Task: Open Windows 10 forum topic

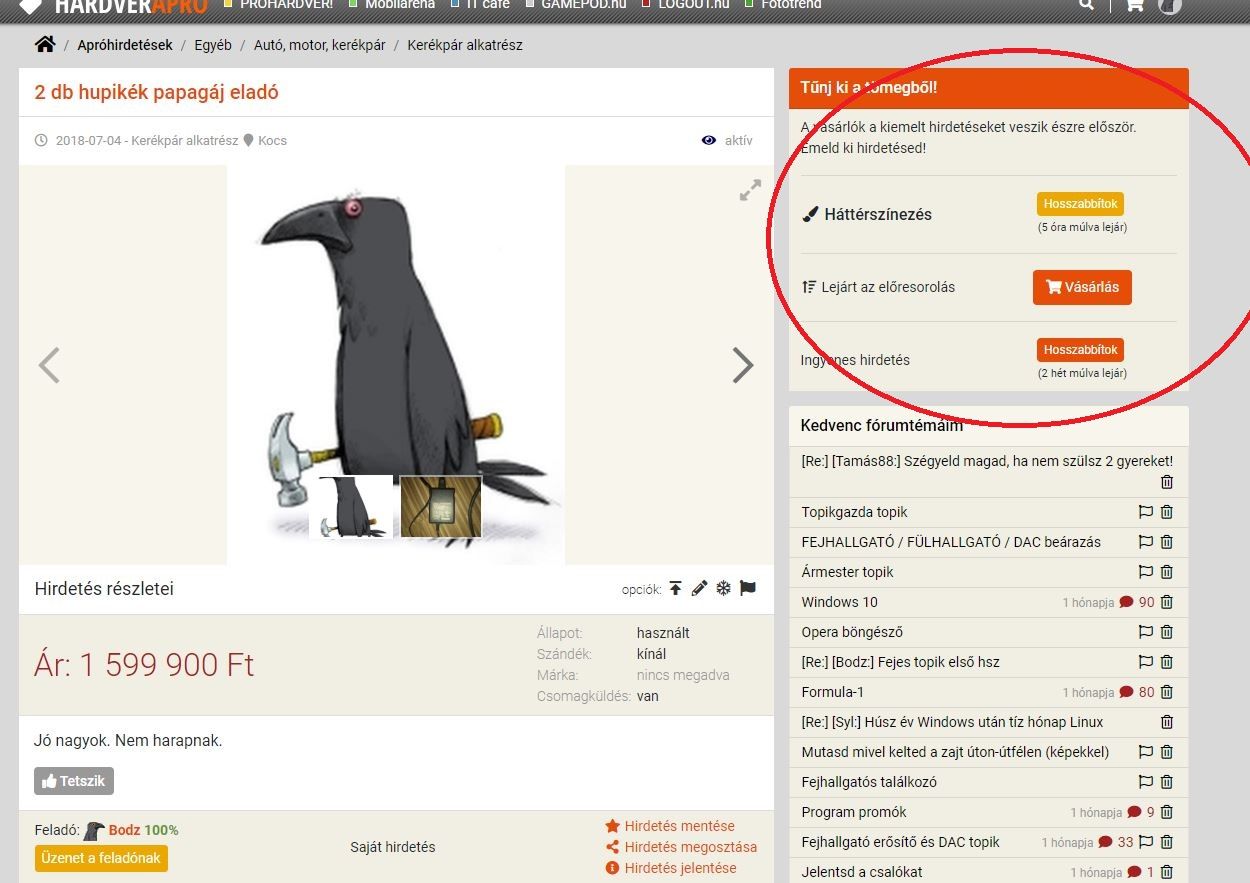Action: coord(839,602)
